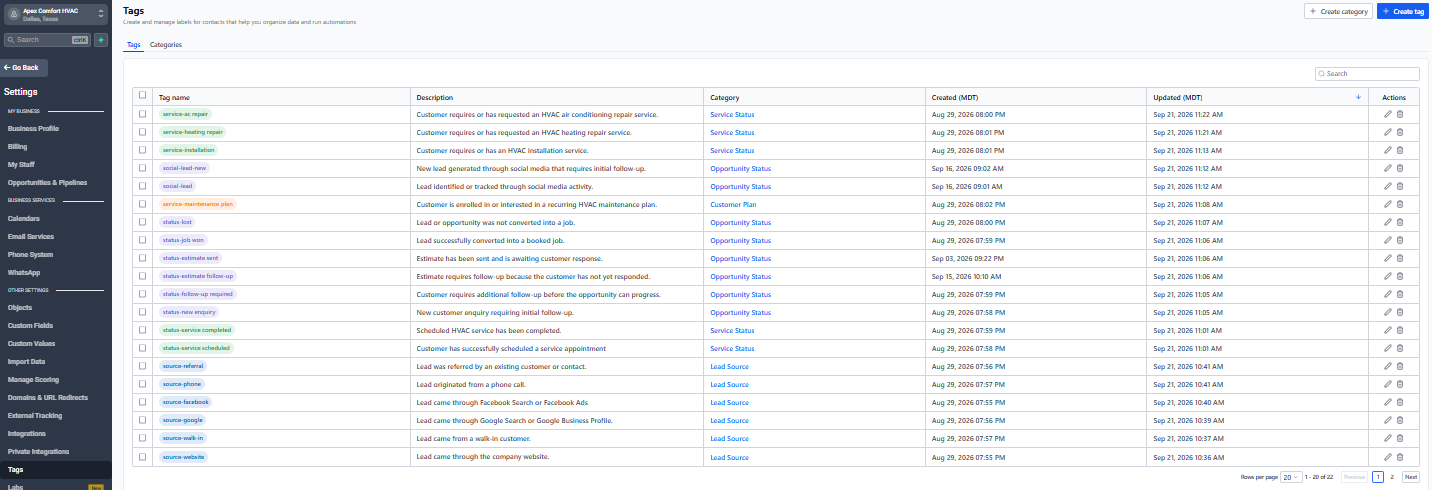Open the Apex Comfort HVAC account switcher

(x=56, y=14)
